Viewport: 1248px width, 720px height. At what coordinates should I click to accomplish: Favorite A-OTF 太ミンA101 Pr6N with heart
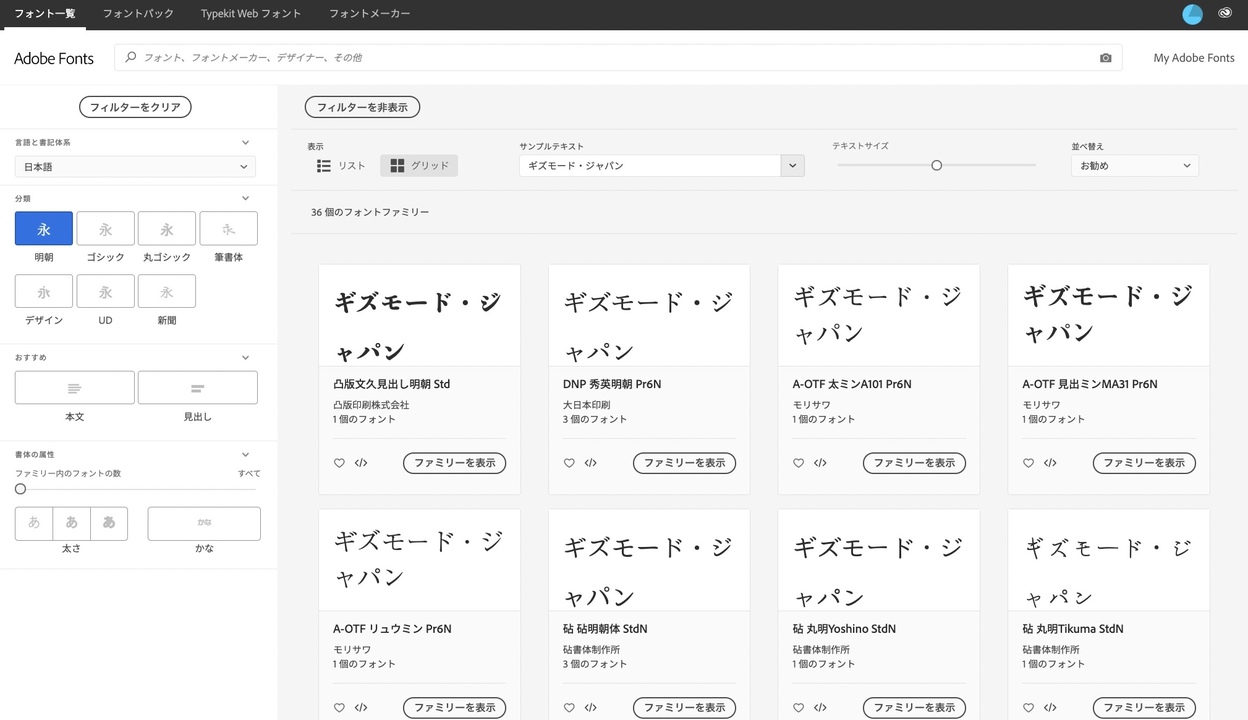(798, 463)
